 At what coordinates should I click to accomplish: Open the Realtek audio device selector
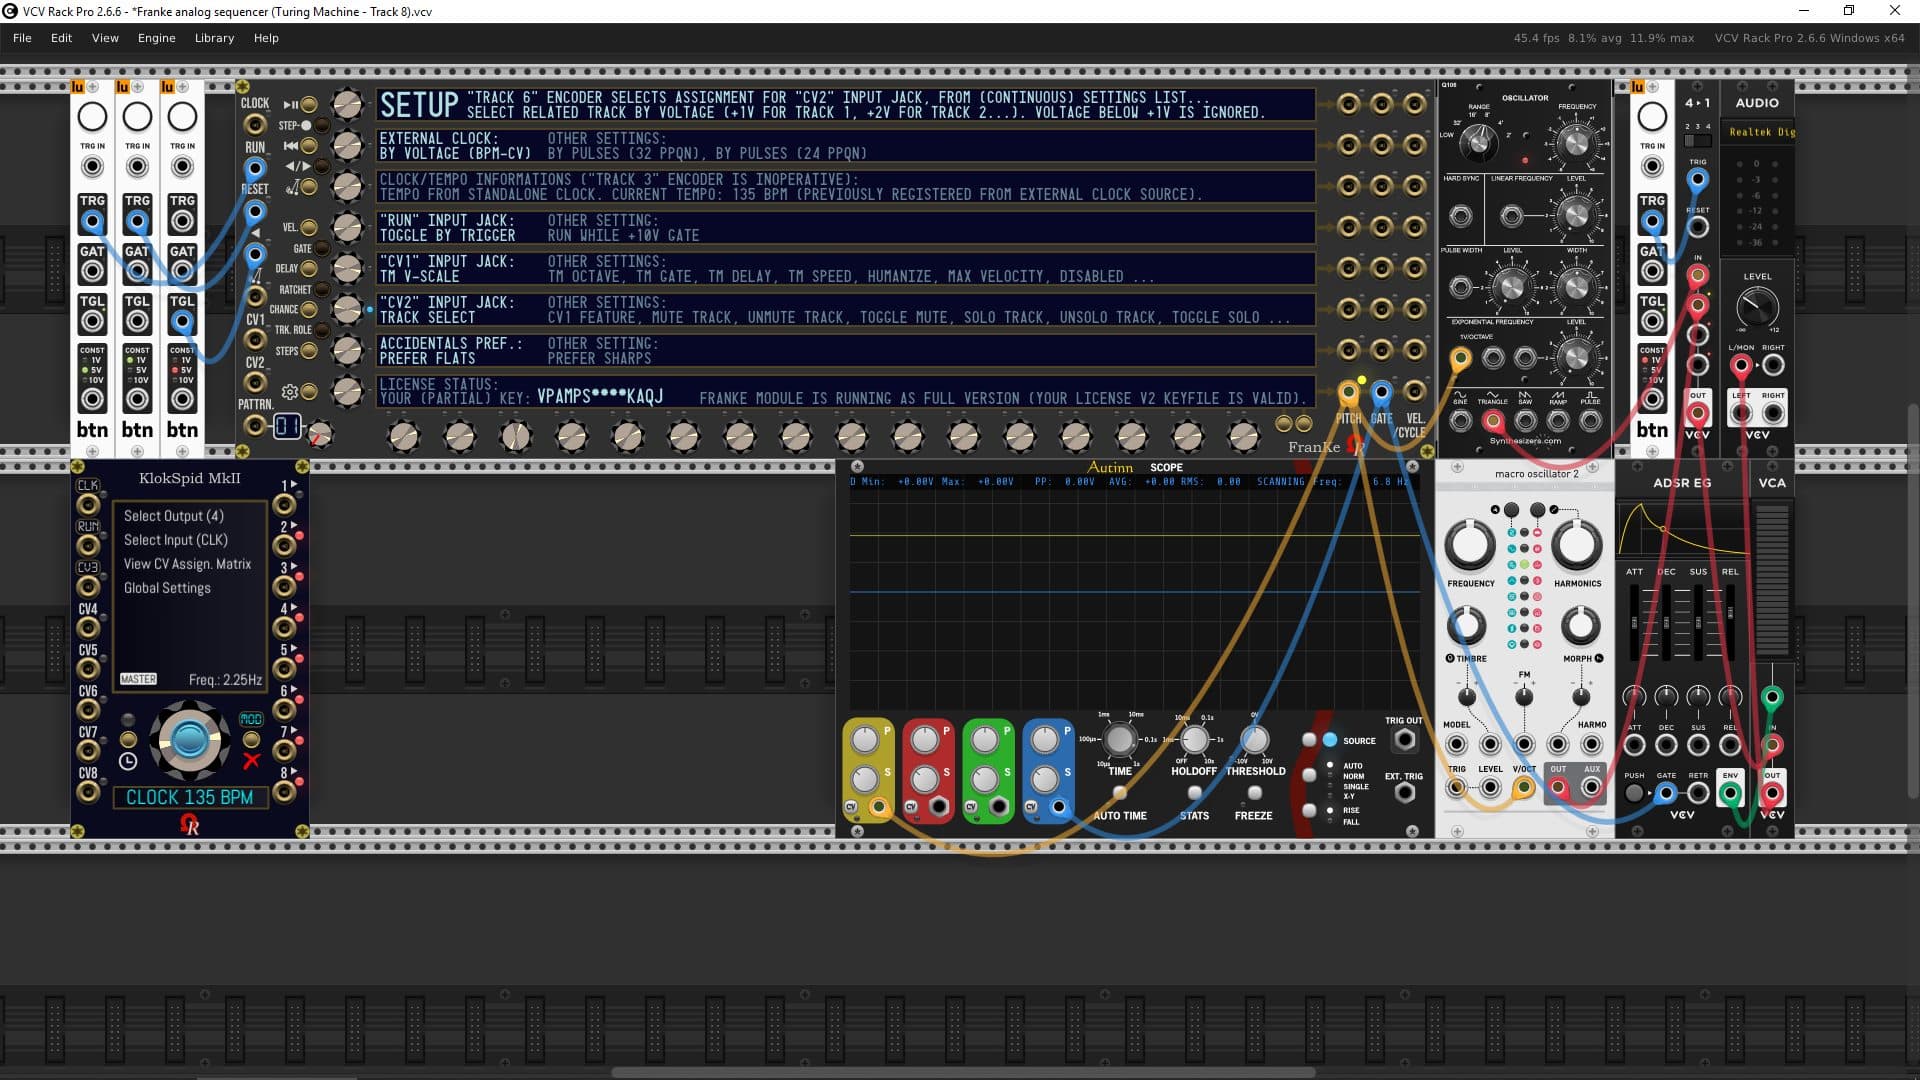coord(1762,132)
